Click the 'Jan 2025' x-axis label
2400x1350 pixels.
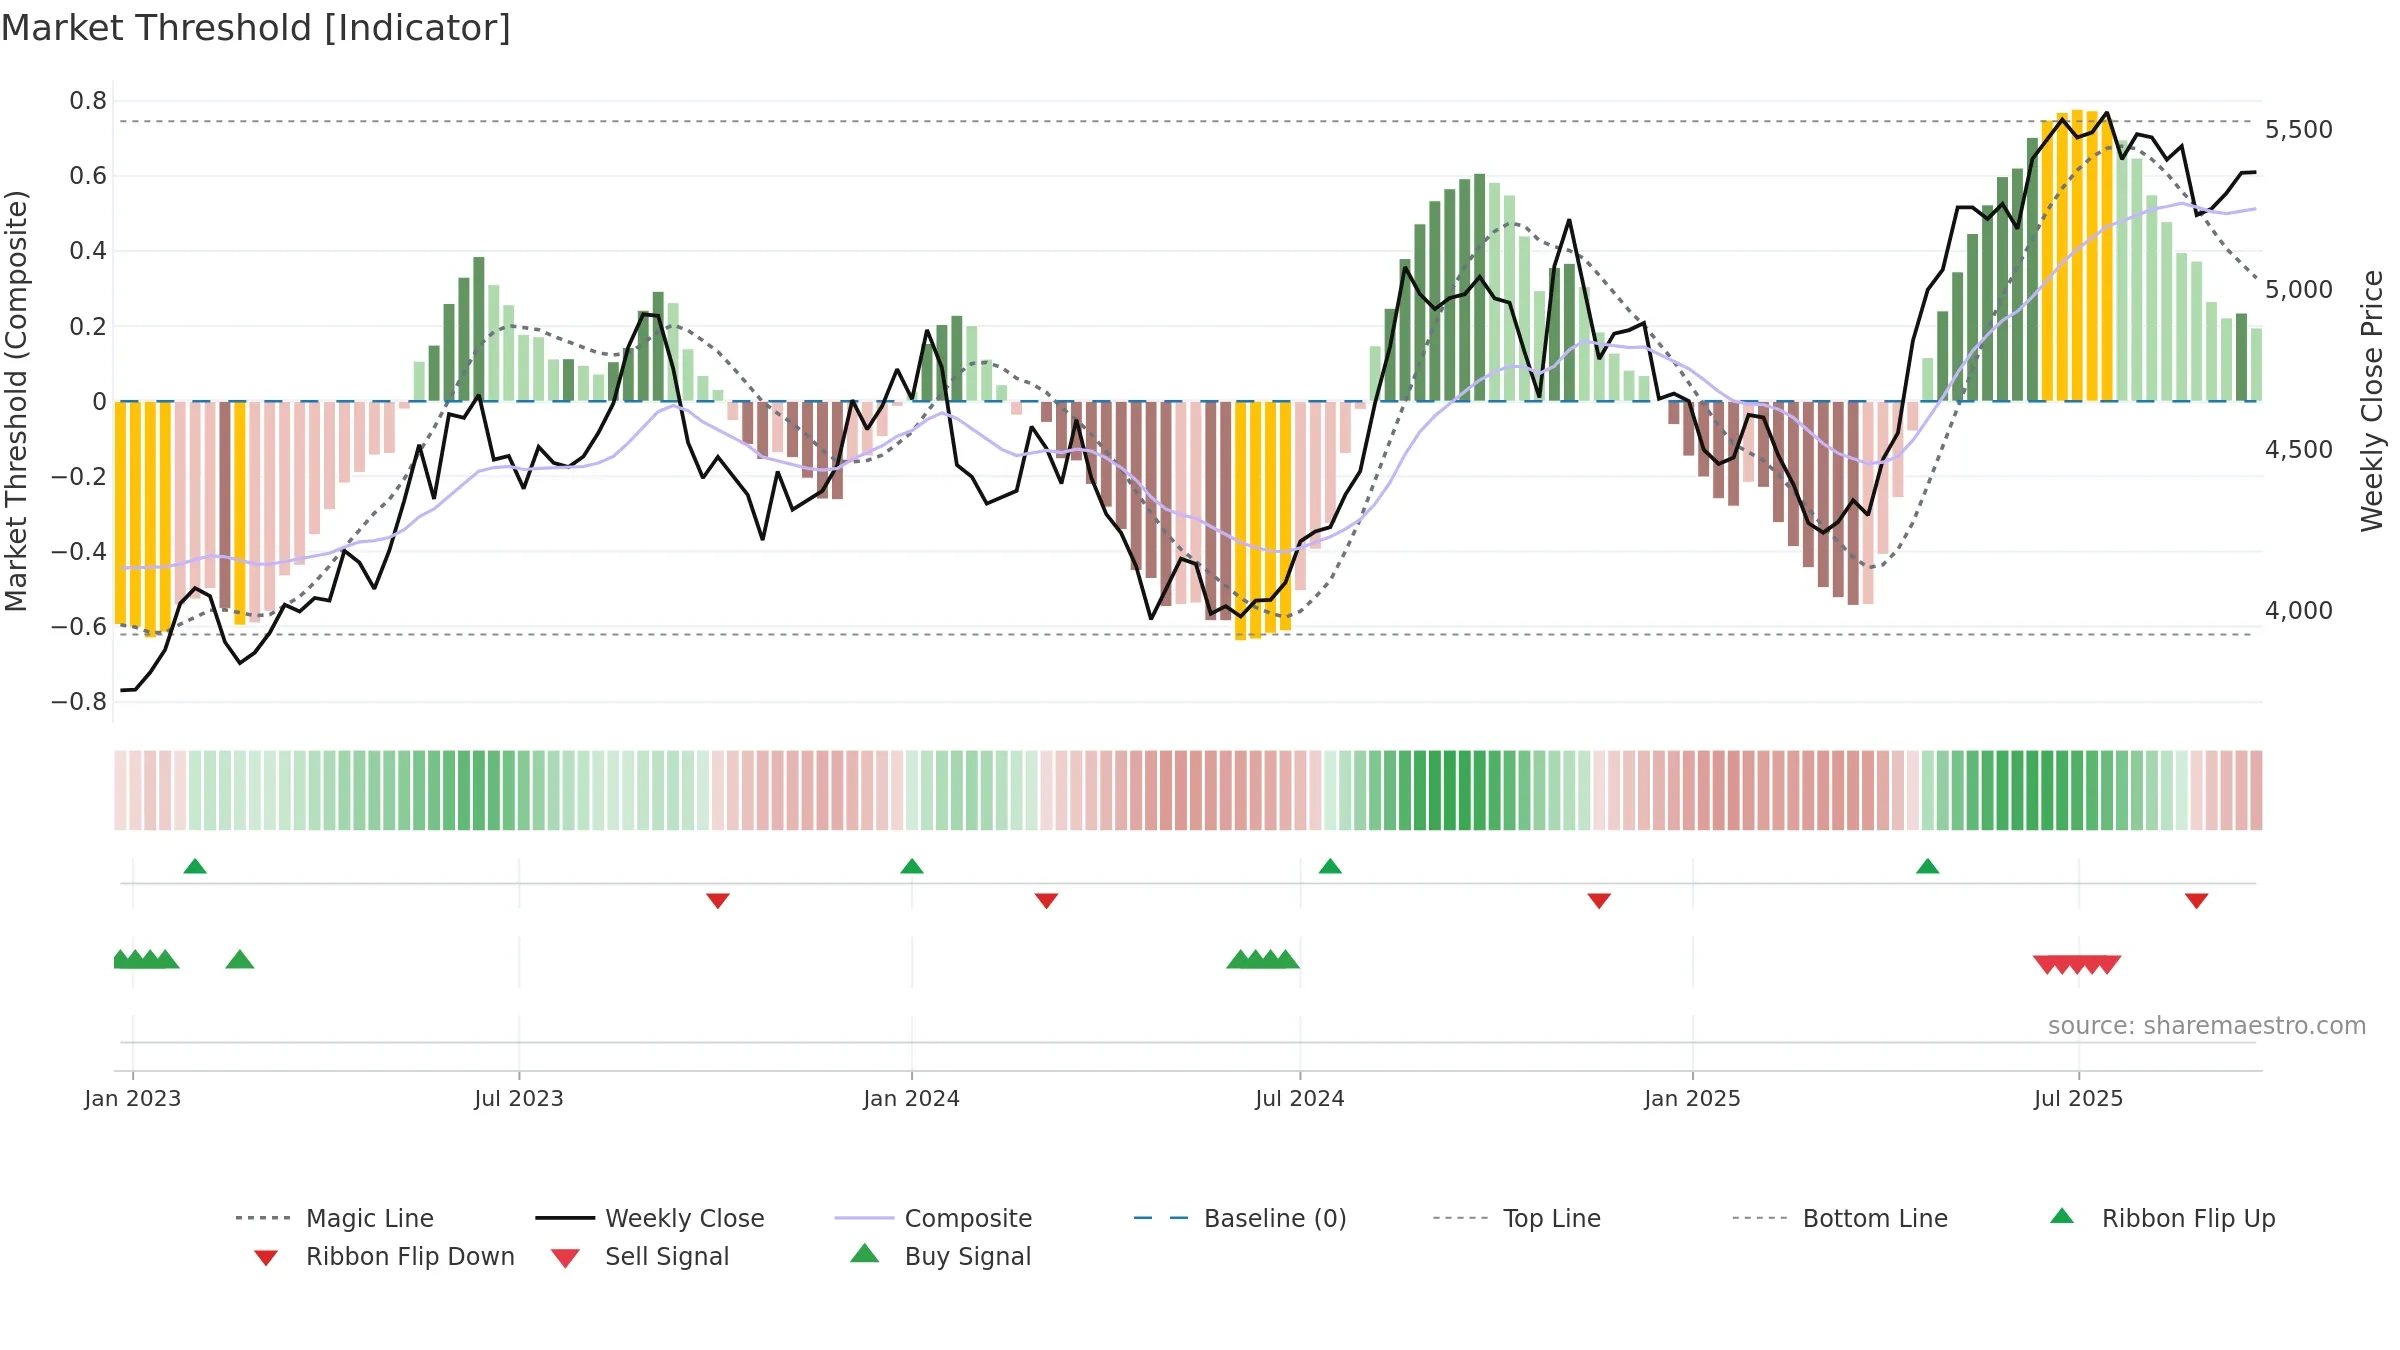coord(1693,1099)
